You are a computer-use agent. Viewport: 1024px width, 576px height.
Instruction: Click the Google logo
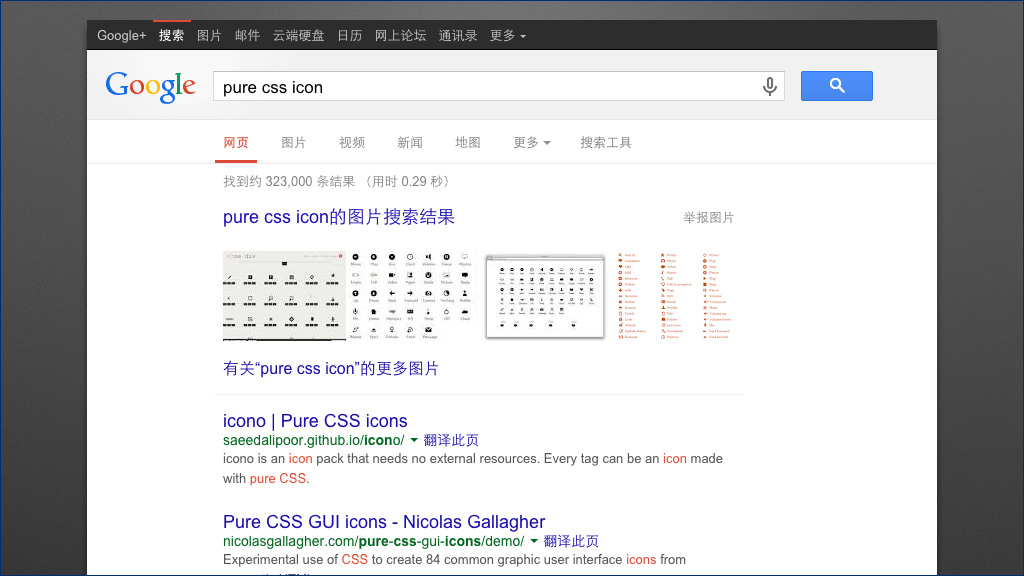pyautogui.click(x=150, y=86)
